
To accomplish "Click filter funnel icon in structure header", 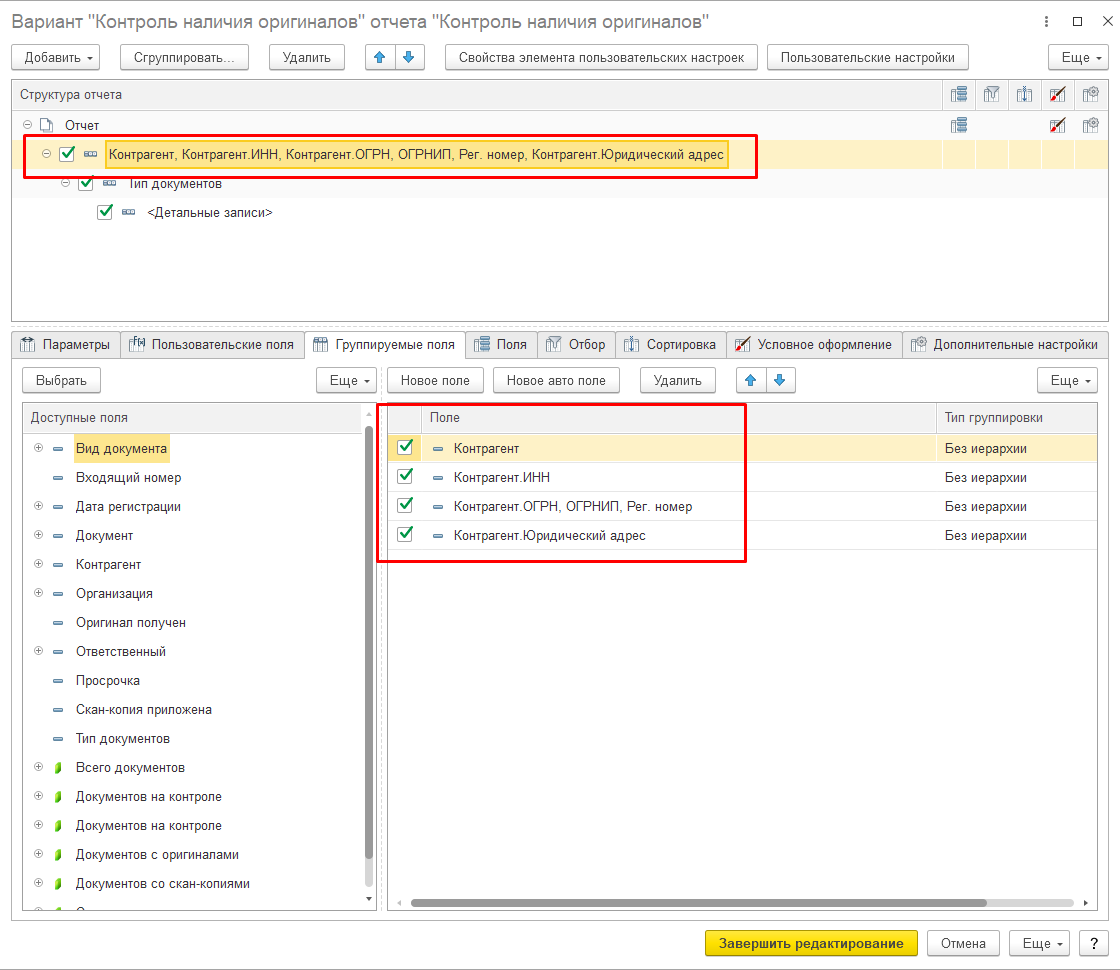I will (991, 94).
